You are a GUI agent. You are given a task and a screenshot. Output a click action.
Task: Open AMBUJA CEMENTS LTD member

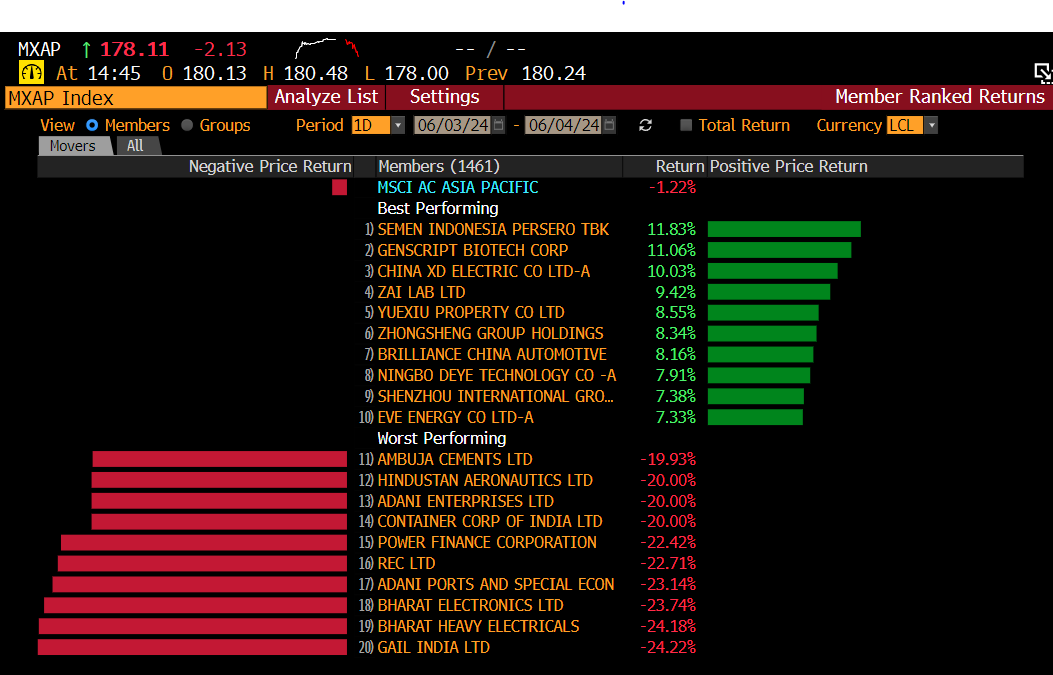[455, 459]
